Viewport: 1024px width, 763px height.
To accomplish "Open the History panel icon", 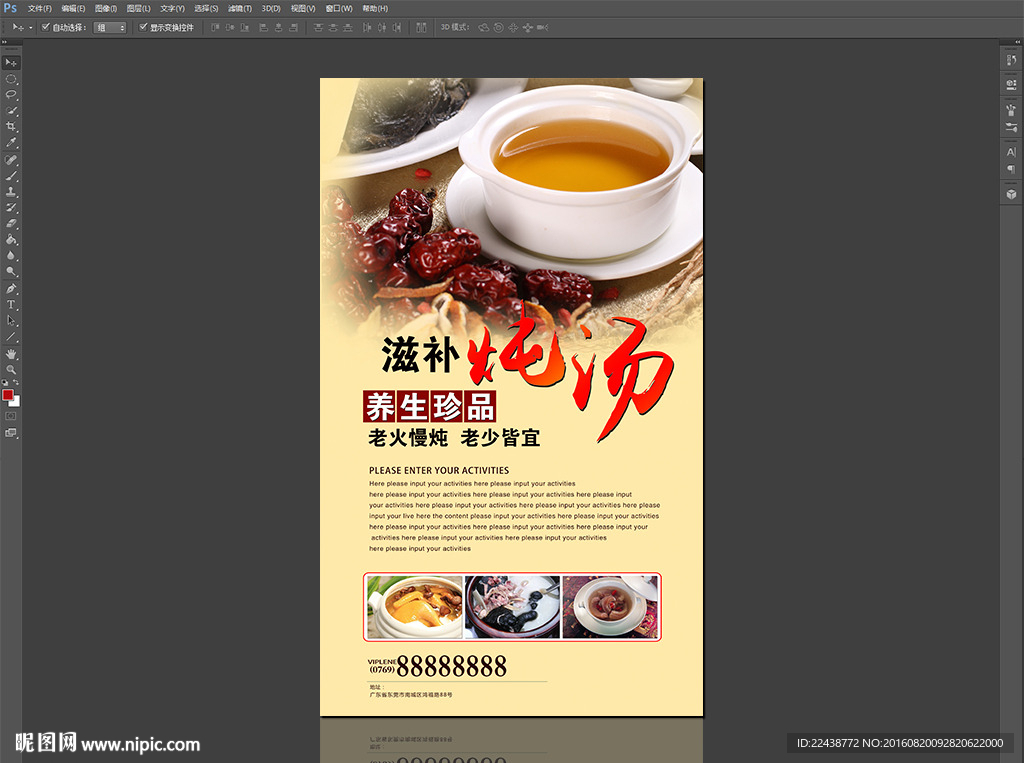I will click(1011, 60).
